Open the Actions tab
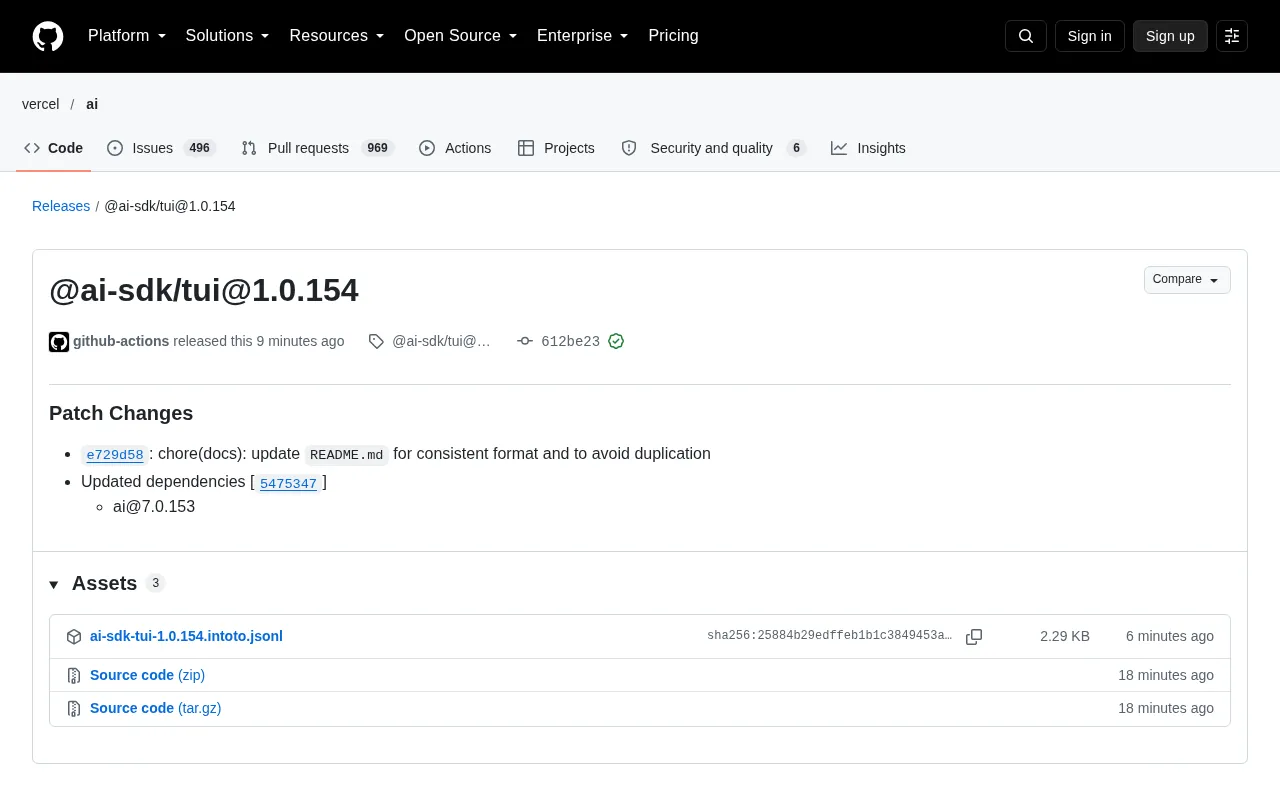Image resolution: width=1280 pixels, height=800 pixels. click(x=455, y=148)
